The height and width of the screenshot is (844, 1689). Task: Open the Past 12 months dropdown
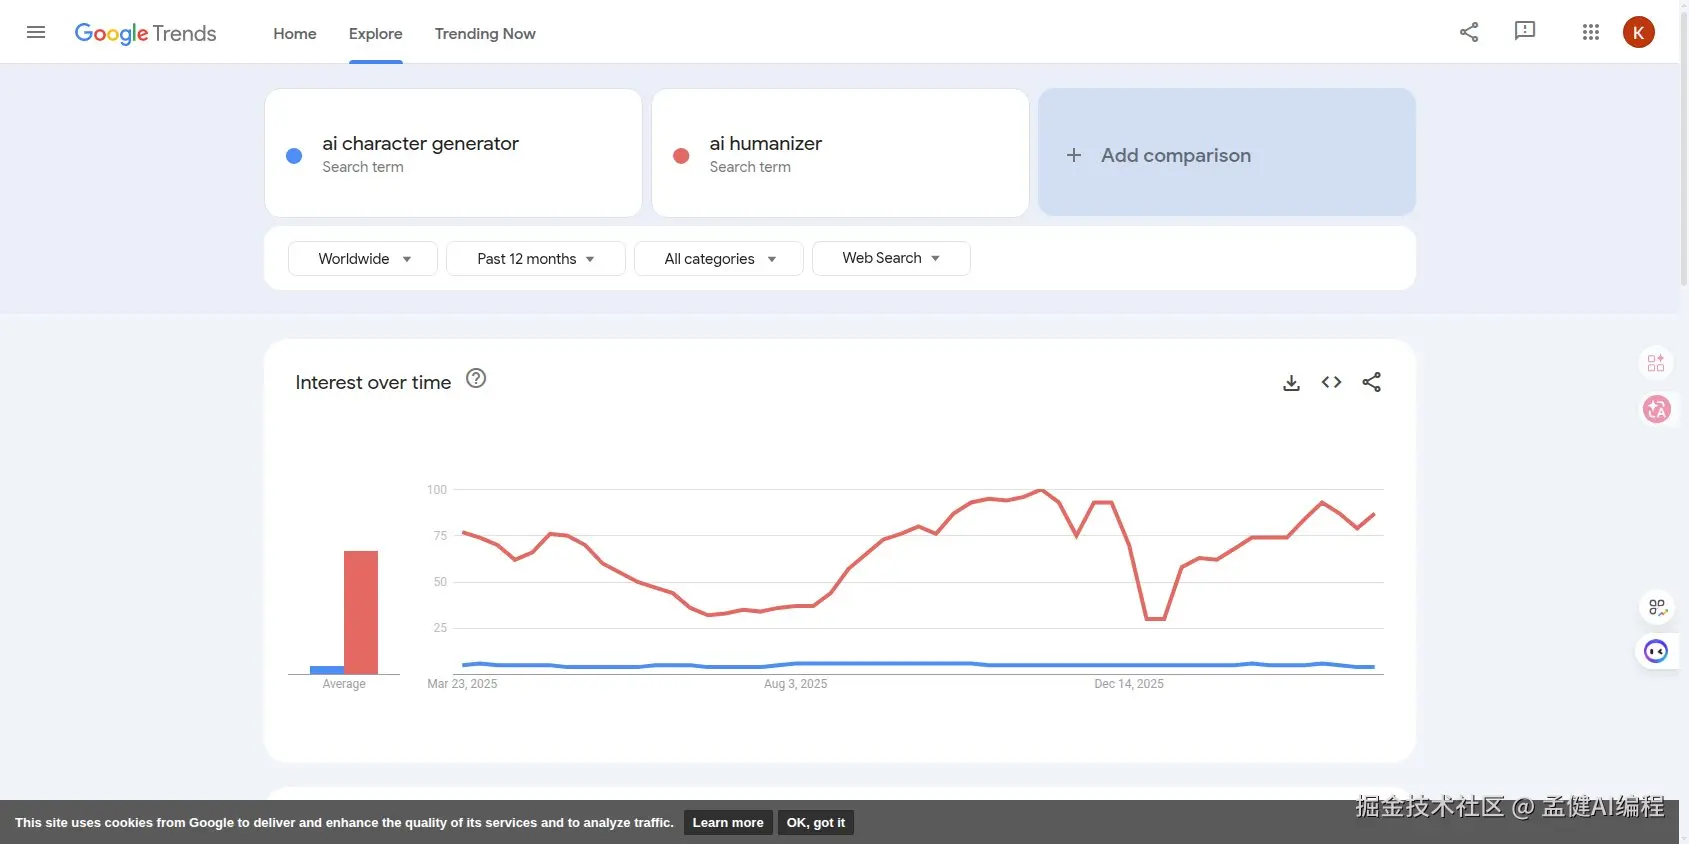(535, 258)
